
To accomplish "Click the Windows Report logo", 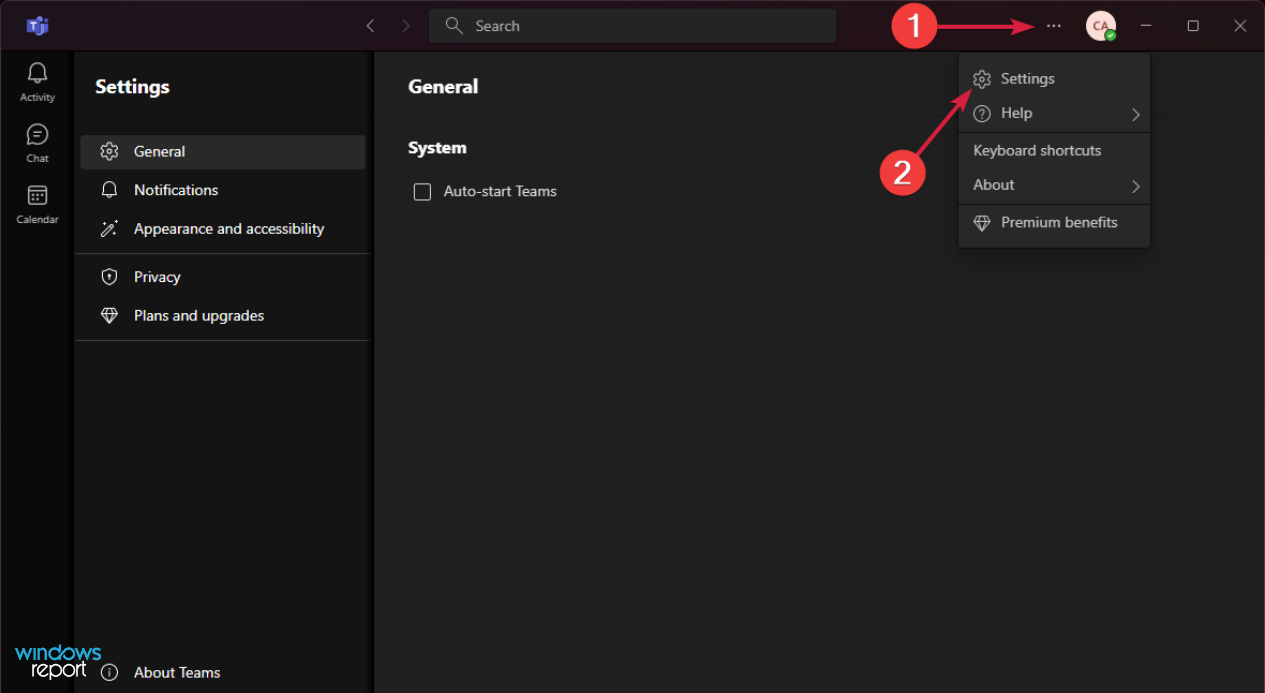I will (x=57, y=660).
